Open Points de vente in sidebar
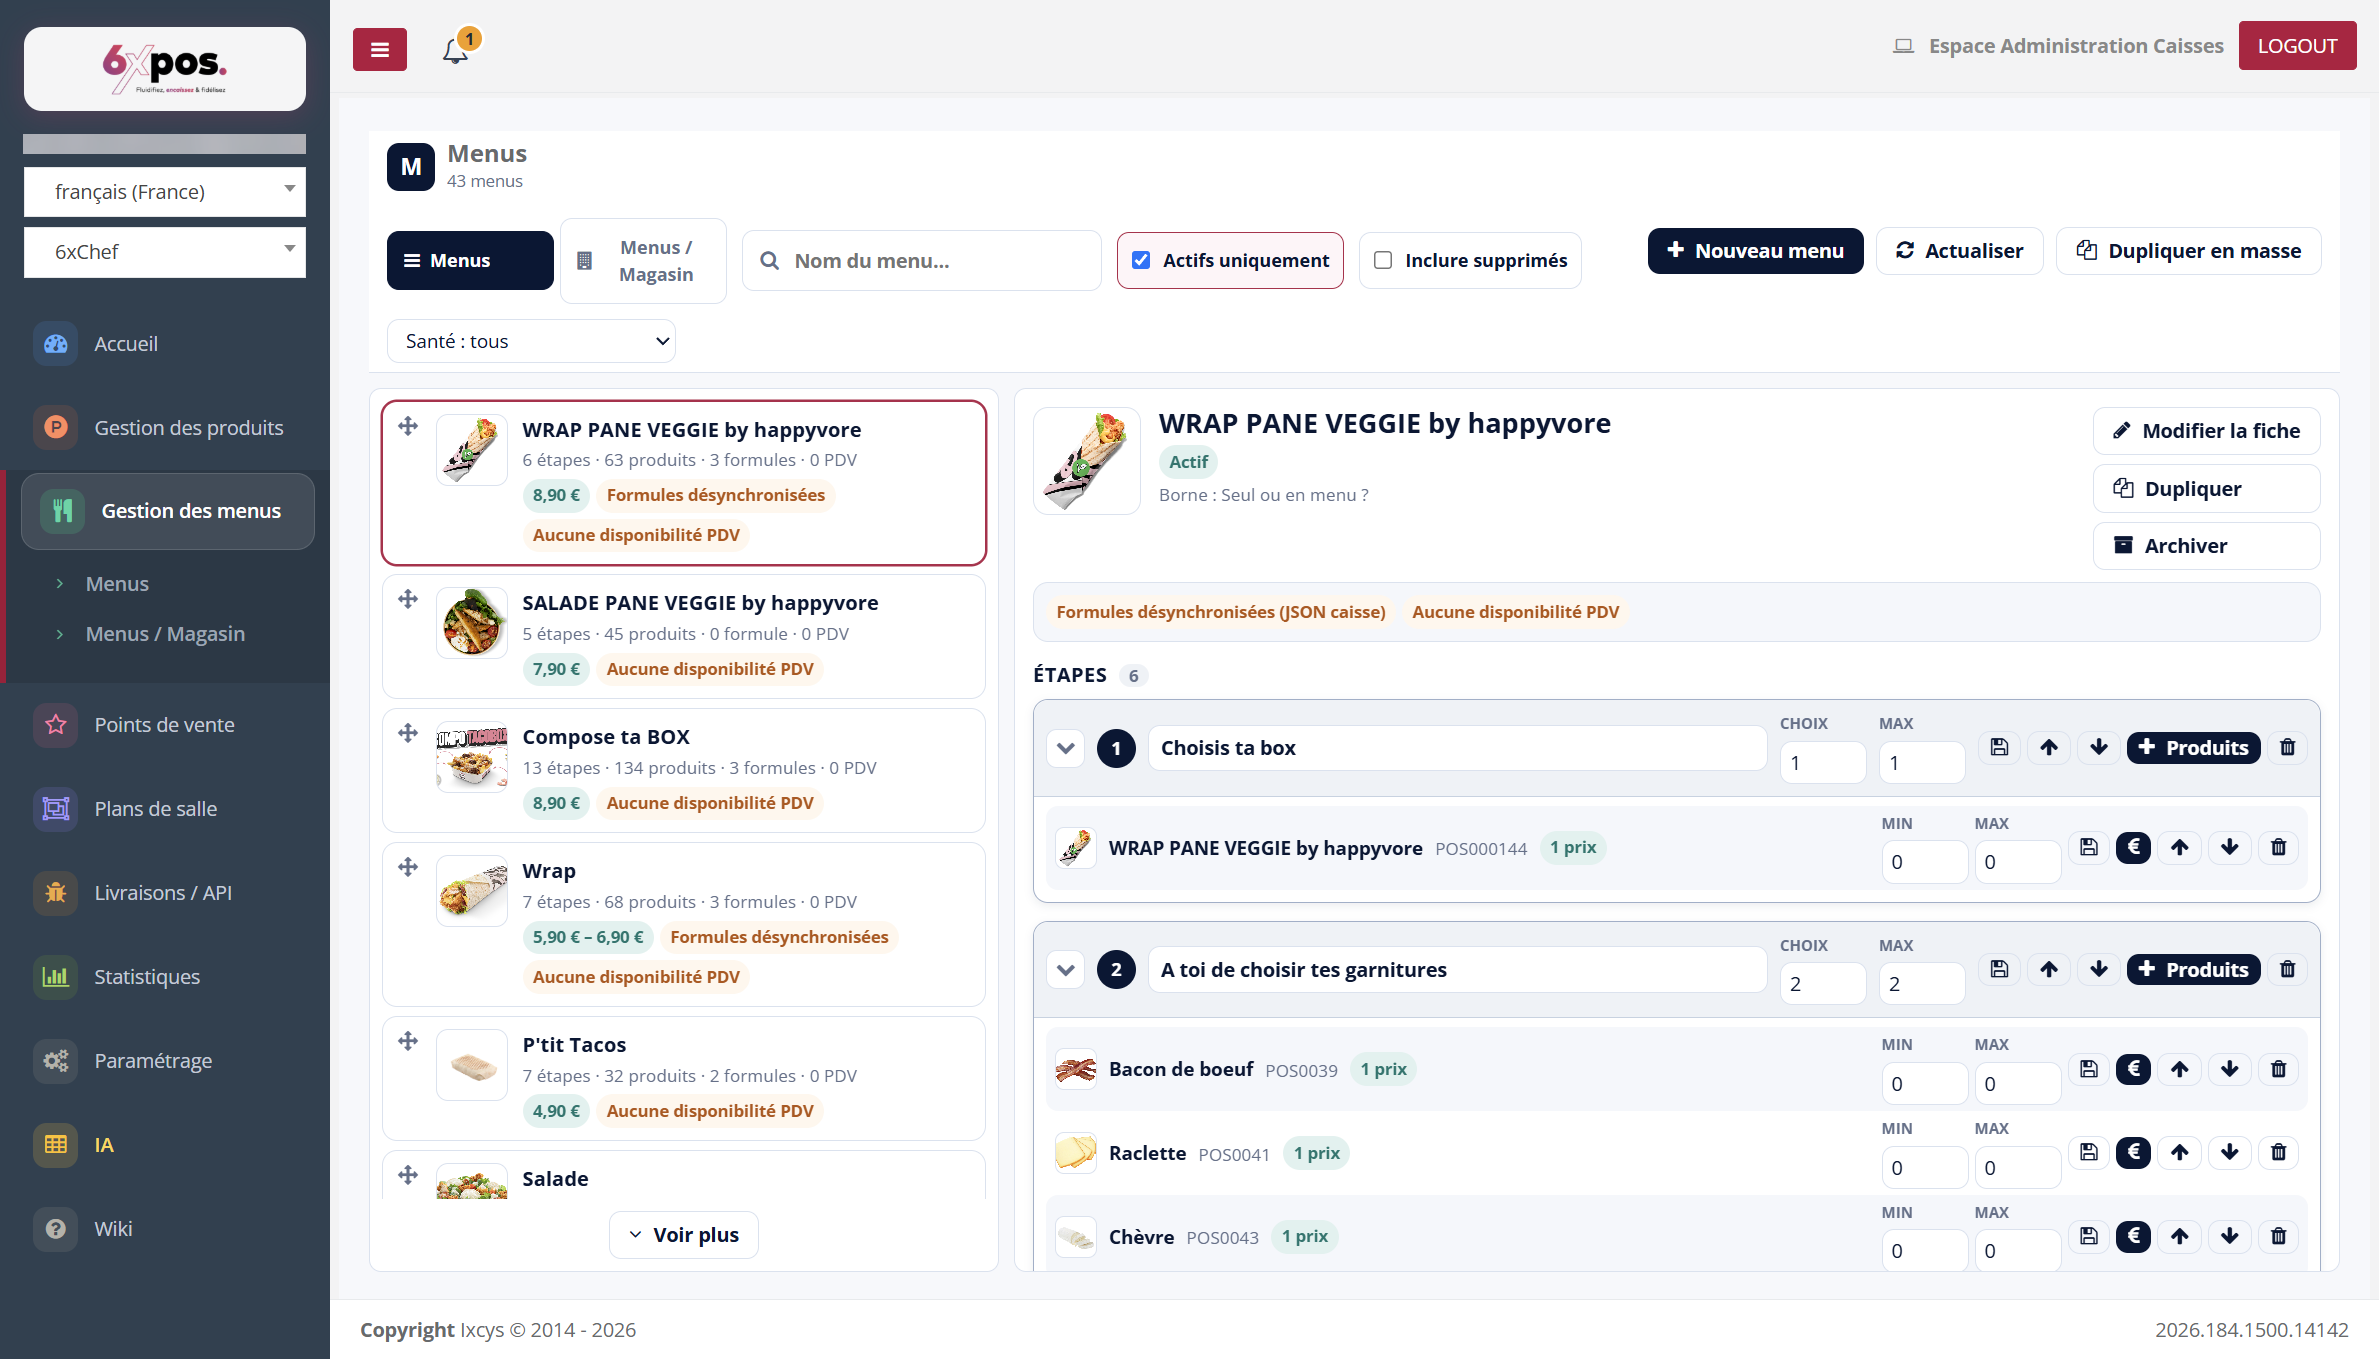The width and height of the screenshot is (2379, 1359). coord(164,724)
